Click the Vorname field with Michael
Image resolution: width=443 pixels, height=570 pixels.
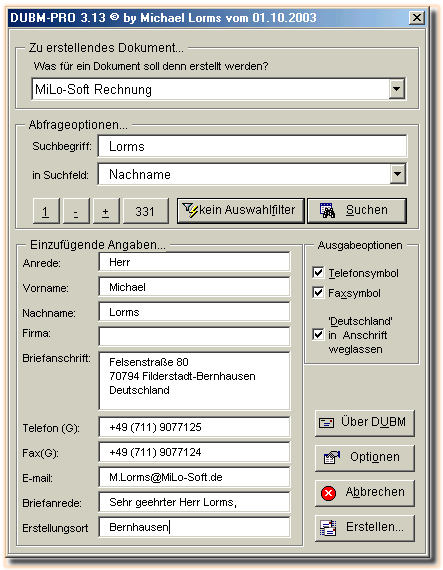194,287
